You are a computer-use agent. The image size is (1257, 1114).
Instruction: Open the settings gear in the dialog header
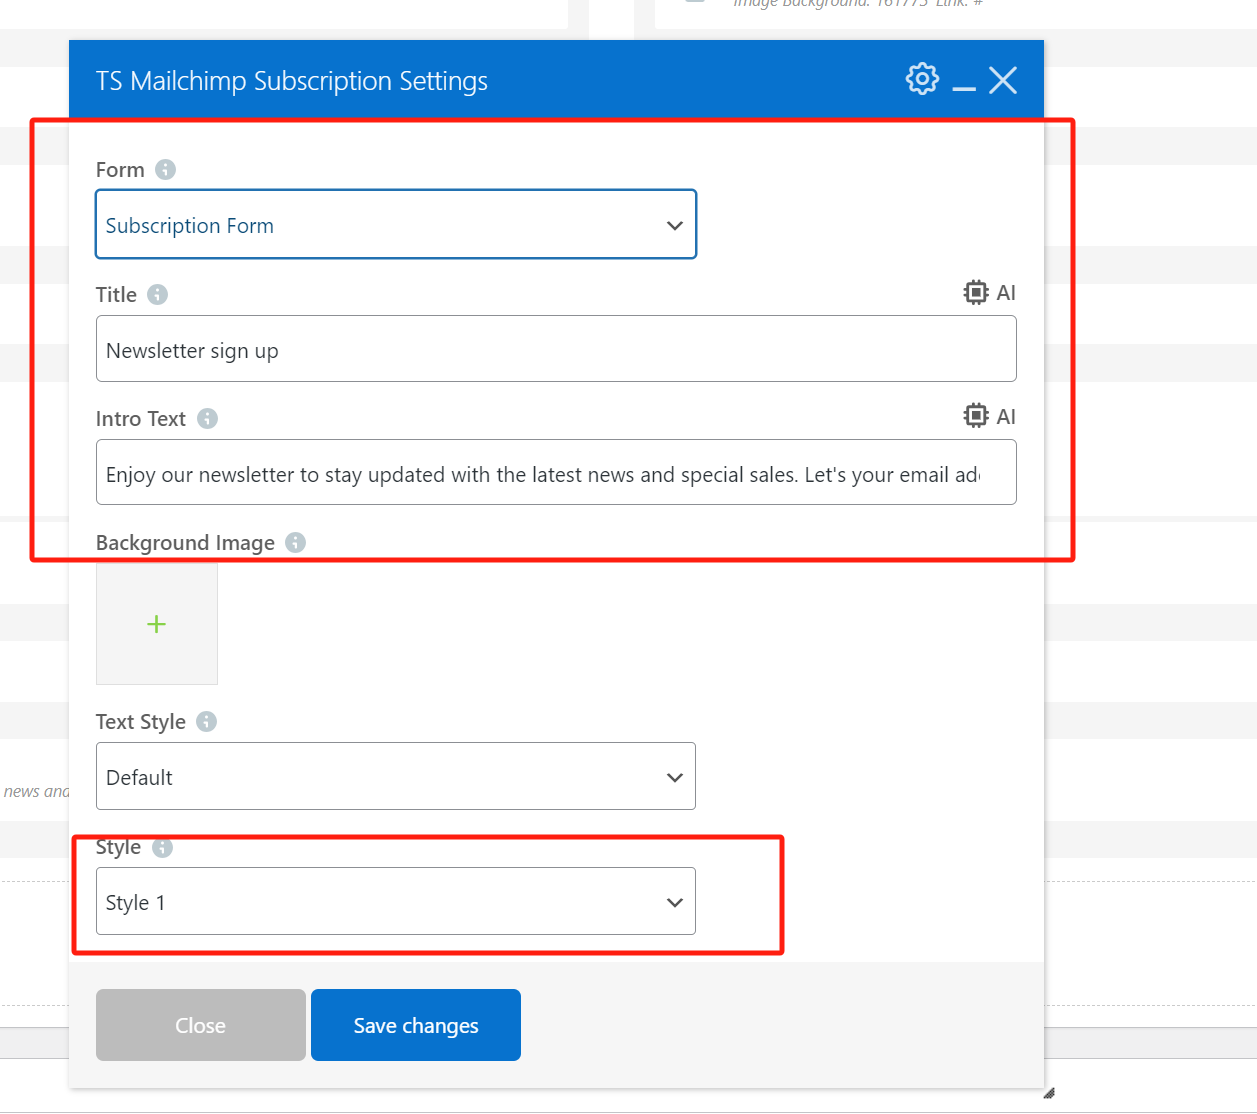pos(921,78)
